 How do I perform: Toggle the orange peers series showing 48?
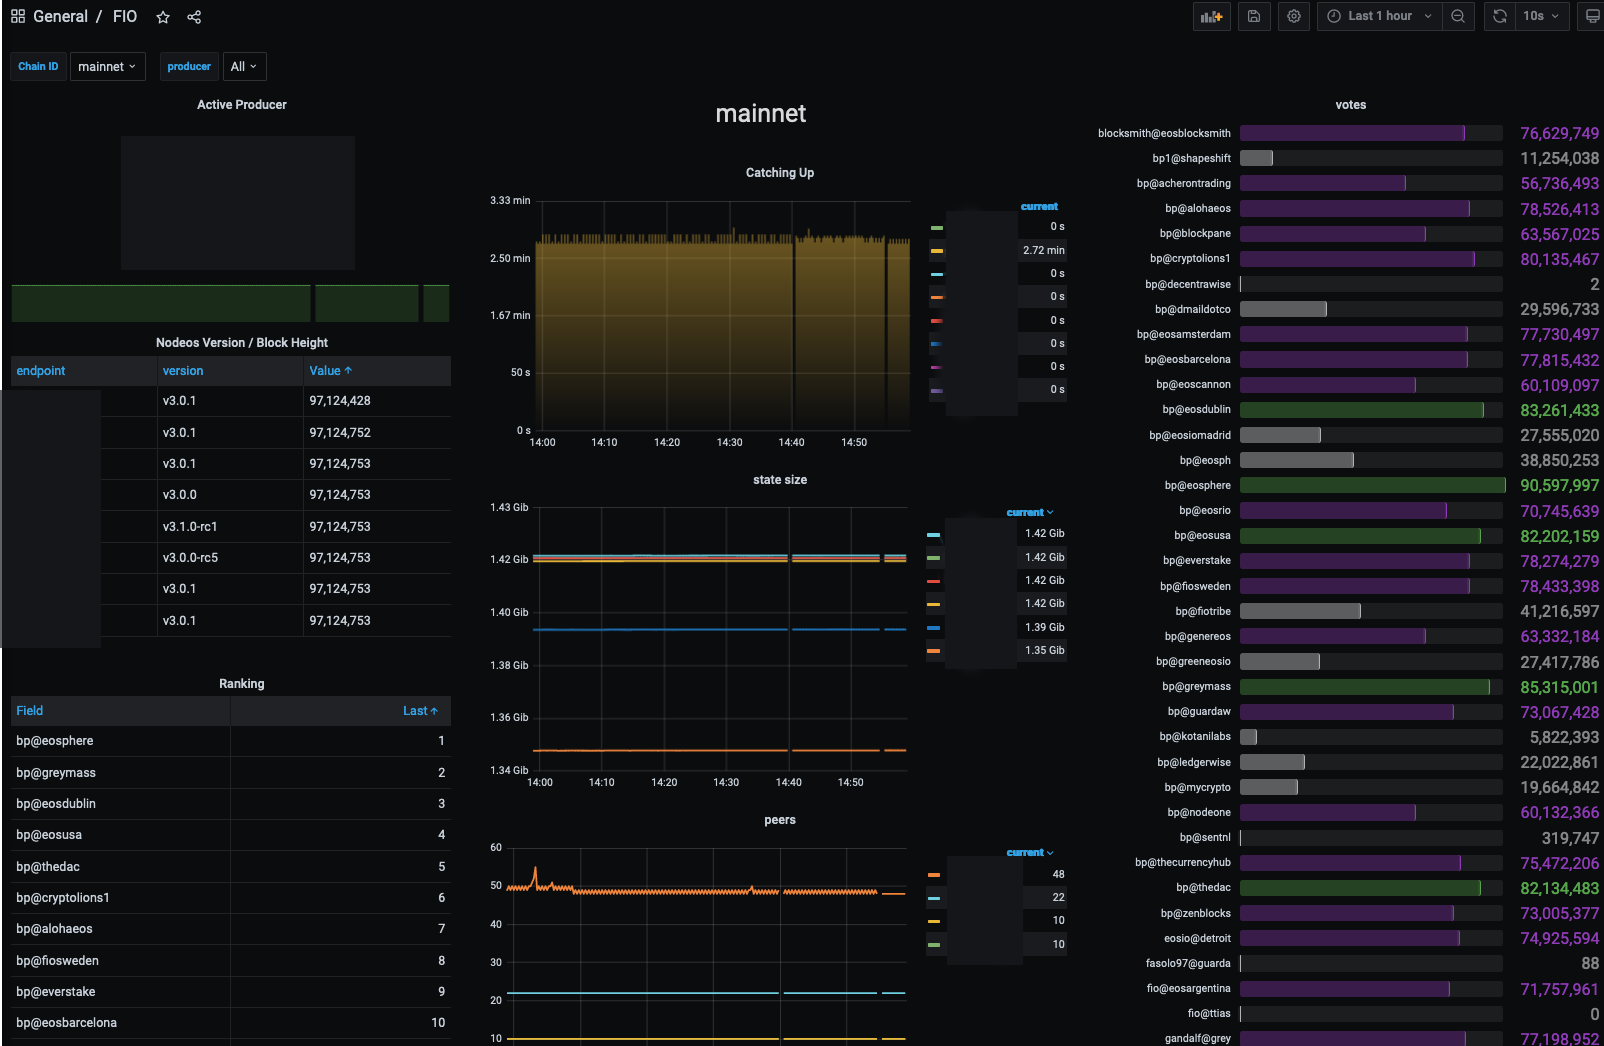[x=933, y=875]
